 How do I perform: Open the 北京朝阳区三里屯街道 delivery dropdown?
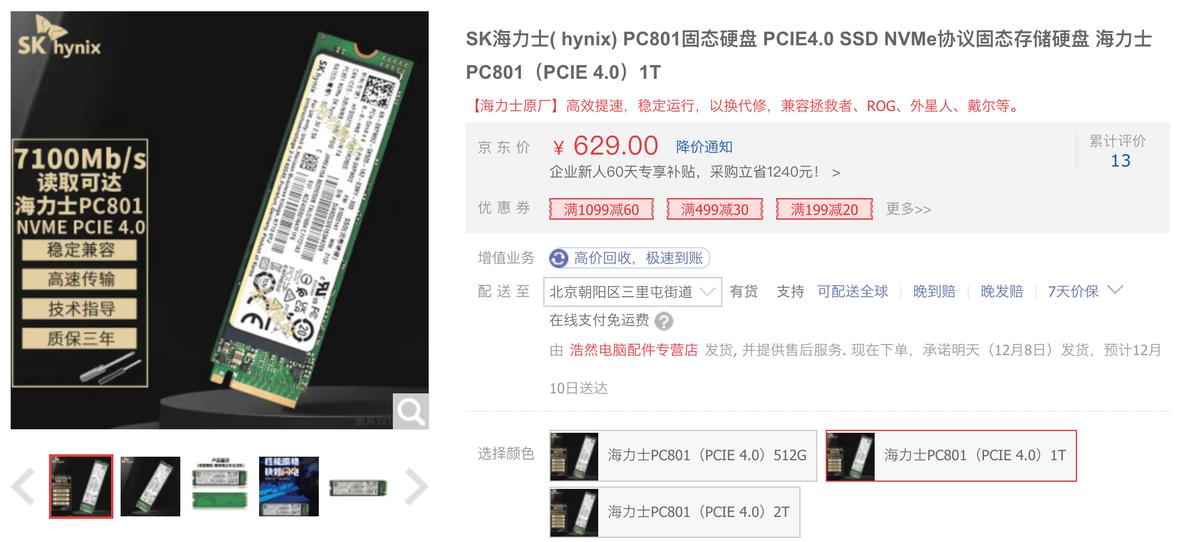632,292
